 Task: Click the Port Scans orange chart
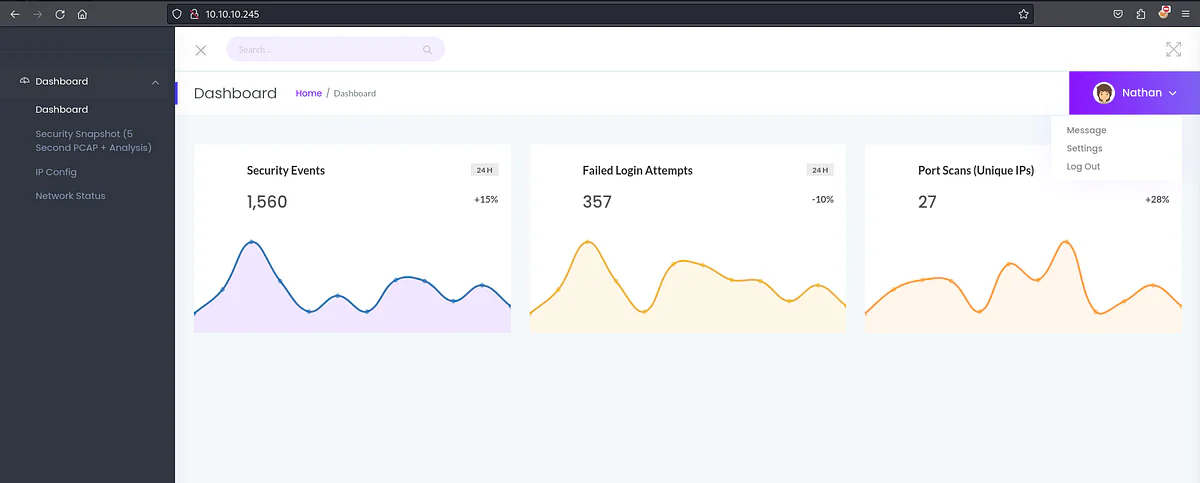point(1023,285)
